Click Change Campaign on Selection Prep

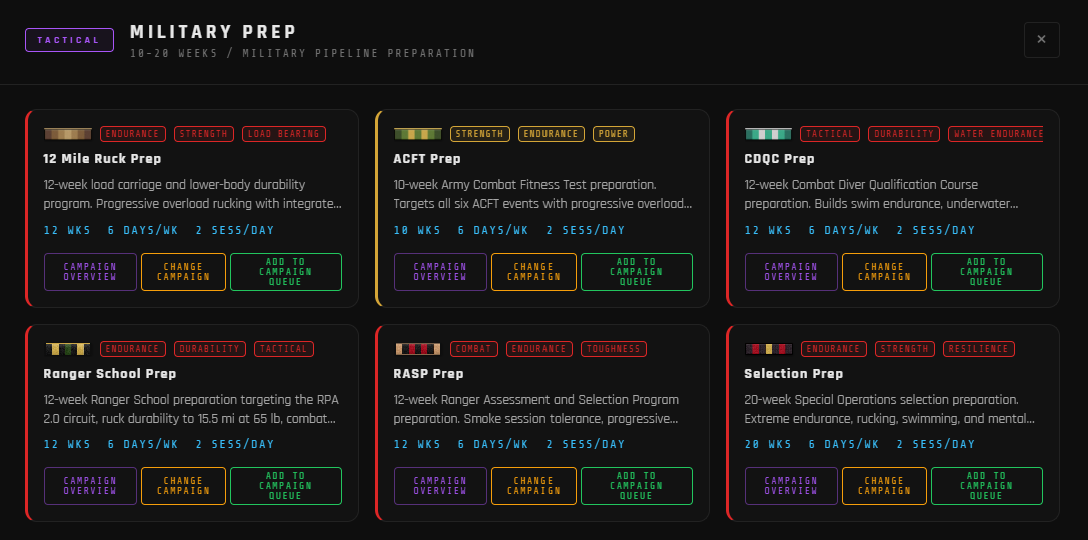pos(885,486)
